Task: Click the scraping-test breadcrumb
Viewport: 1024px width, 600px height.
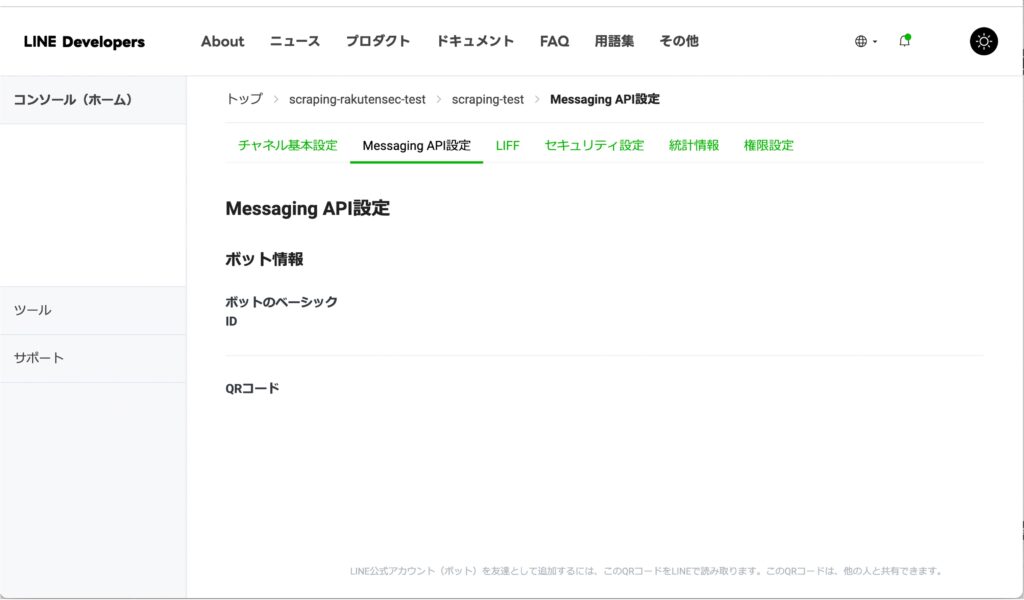Action: 488,99
